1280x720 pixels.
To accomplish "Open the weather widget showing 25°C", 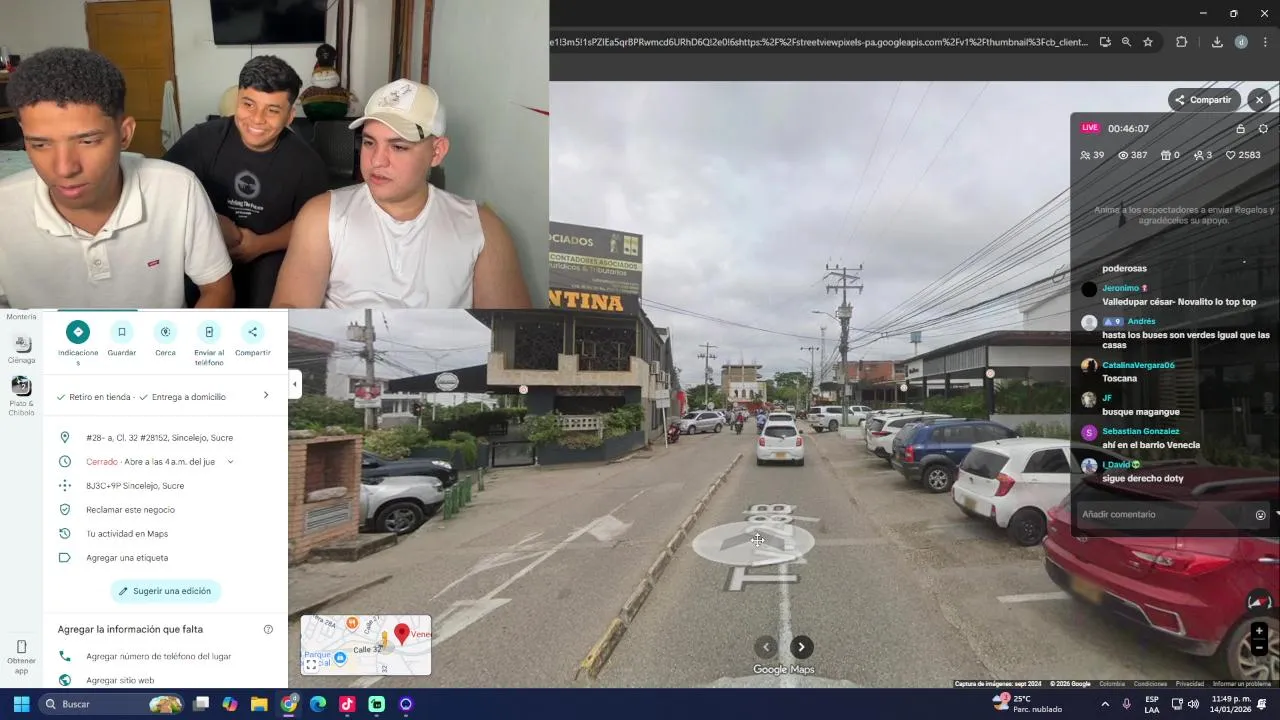I will point(1027,704).
